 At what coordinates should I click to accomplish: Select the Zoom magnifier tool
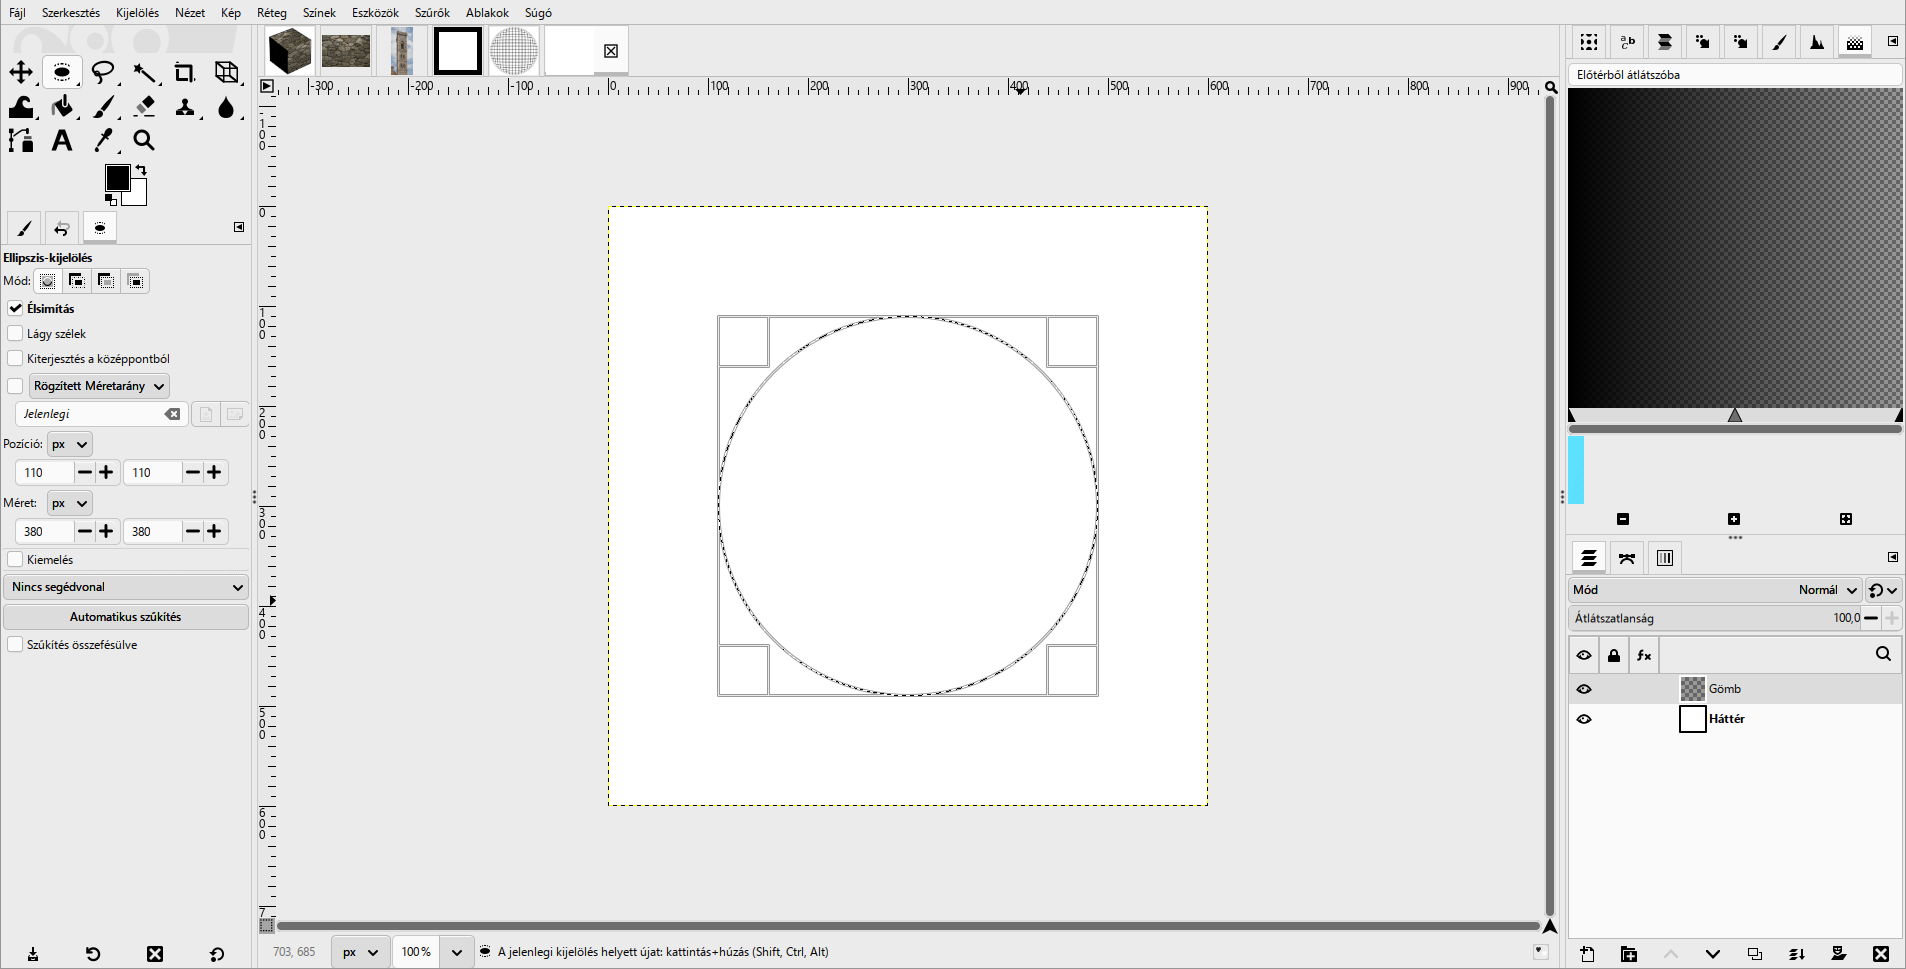tap(144, 141)
